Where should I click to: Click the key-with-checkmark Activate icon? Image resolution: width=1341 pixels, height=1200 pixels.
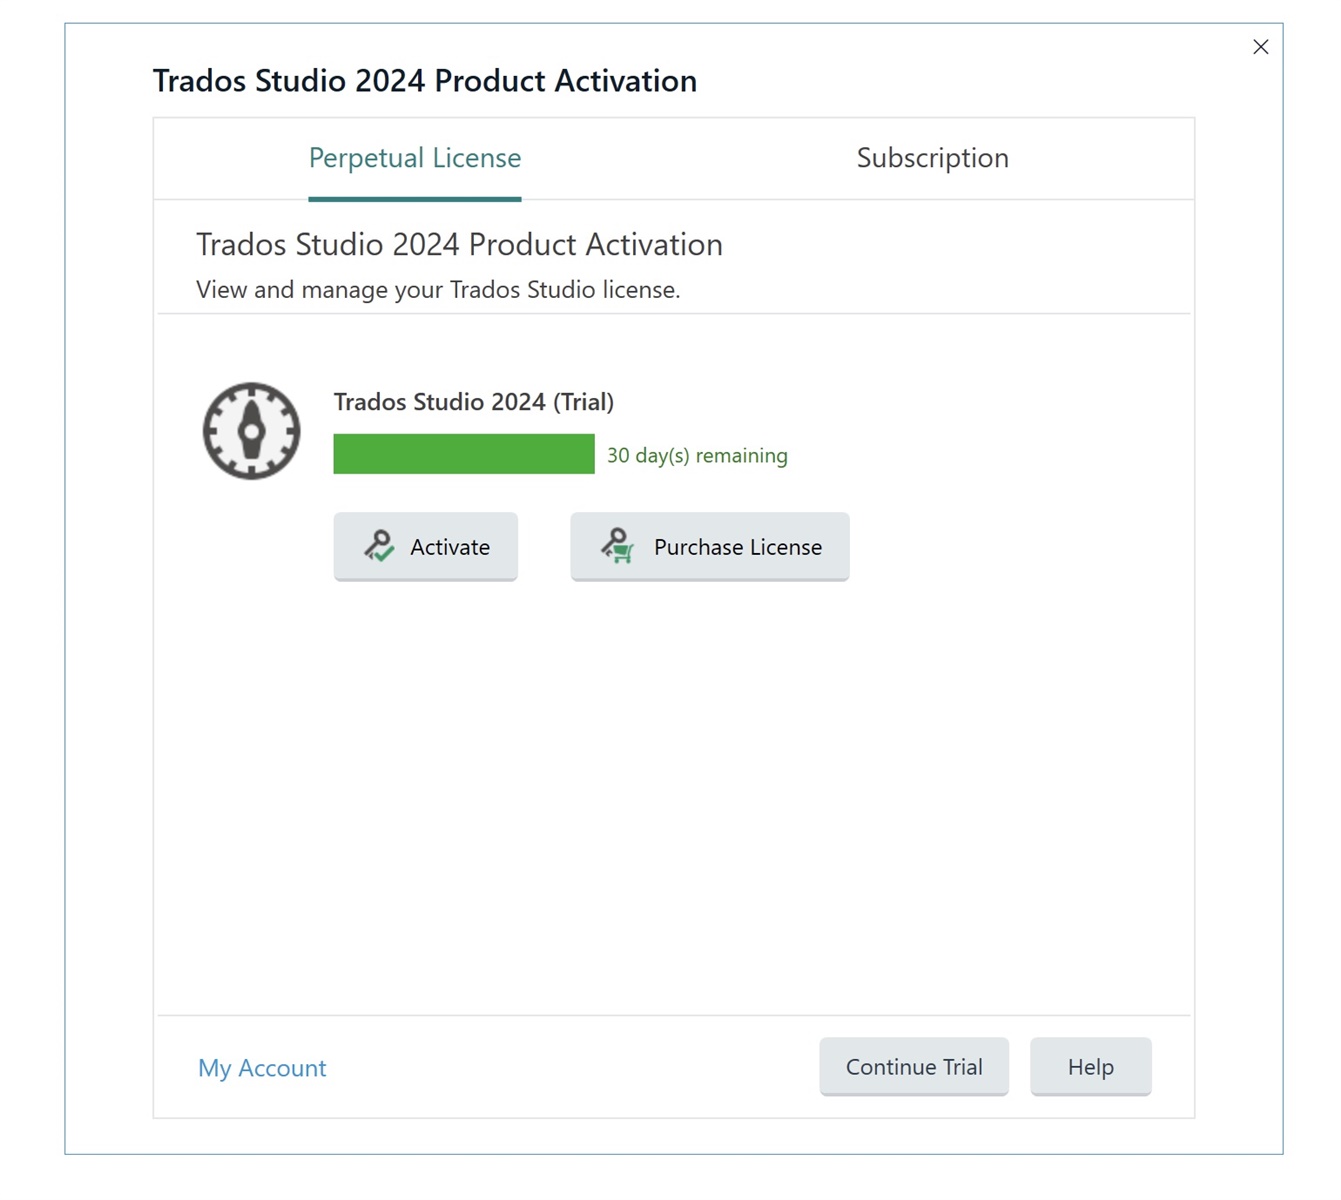pos(378,546)
